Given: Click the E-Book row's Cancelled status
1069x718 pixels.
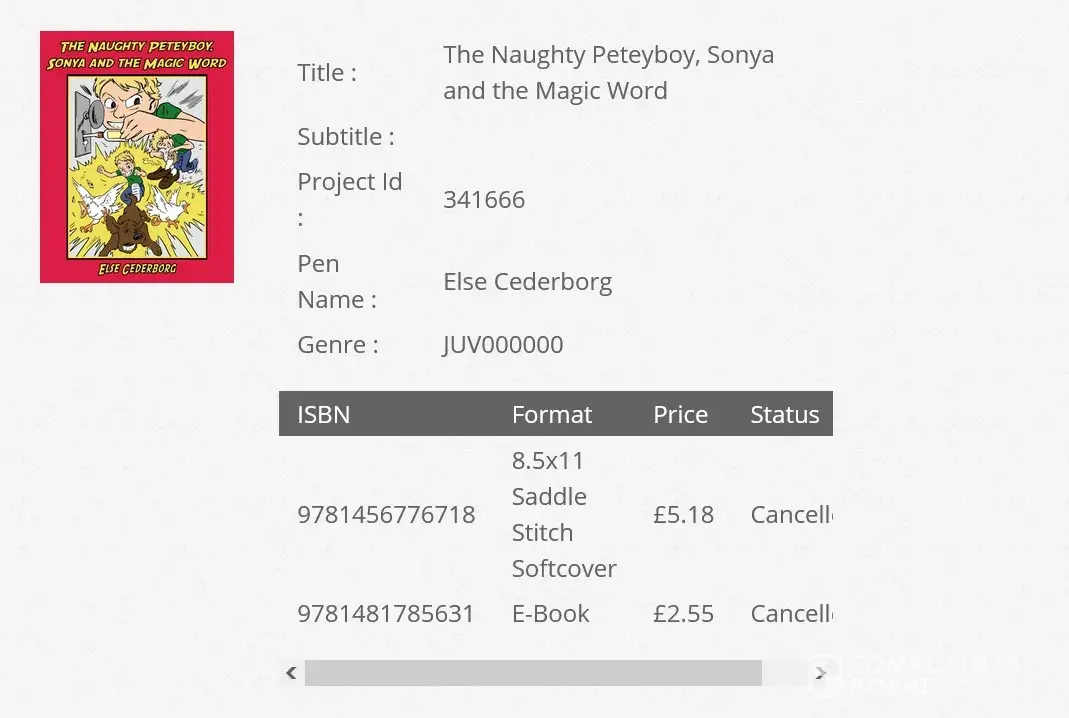Looking at the screenshot, I should pos(791,613).
